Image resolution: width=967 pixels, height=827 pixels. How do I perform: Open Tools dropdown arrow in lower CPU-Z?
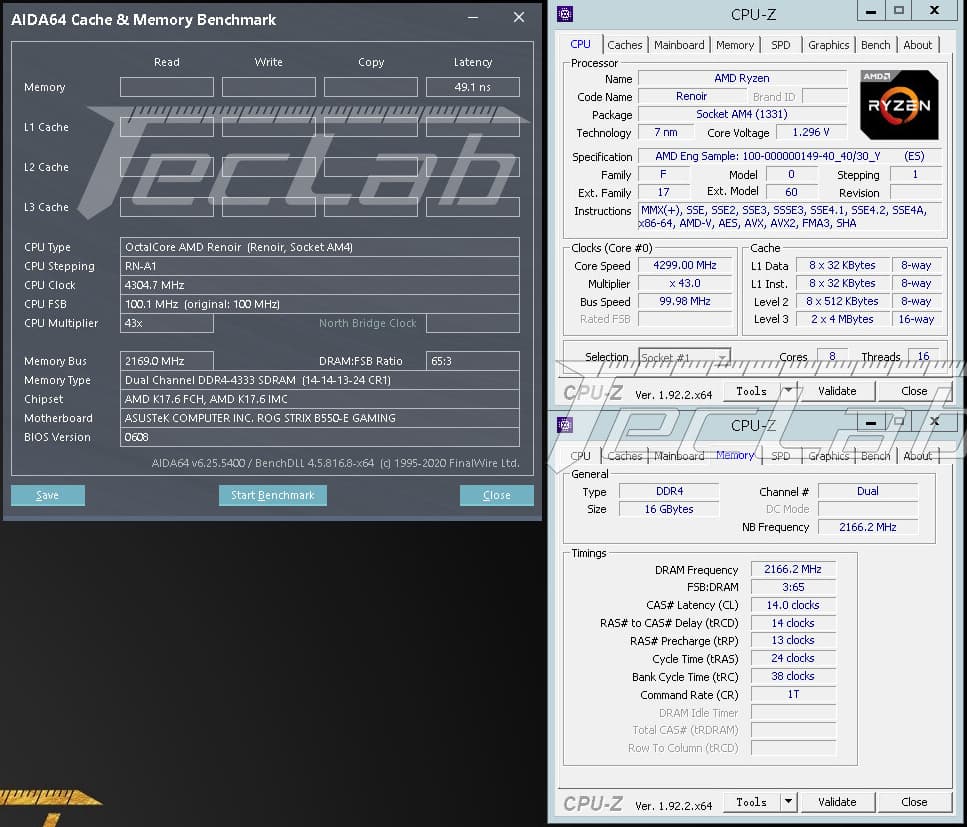pyautogui.click(x=788, y=802)
